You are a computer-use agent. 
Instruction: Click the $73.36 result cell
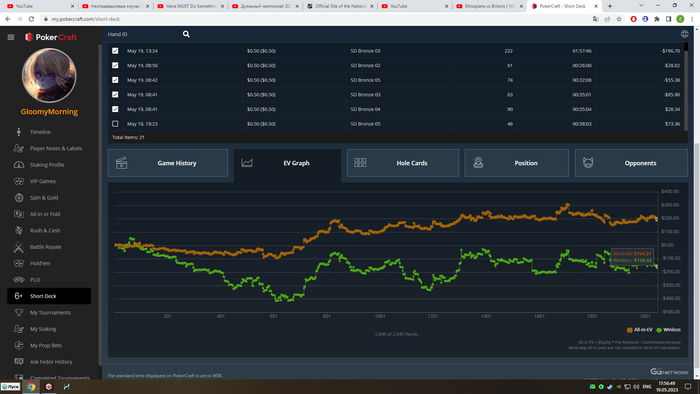[x=672, y=124]
